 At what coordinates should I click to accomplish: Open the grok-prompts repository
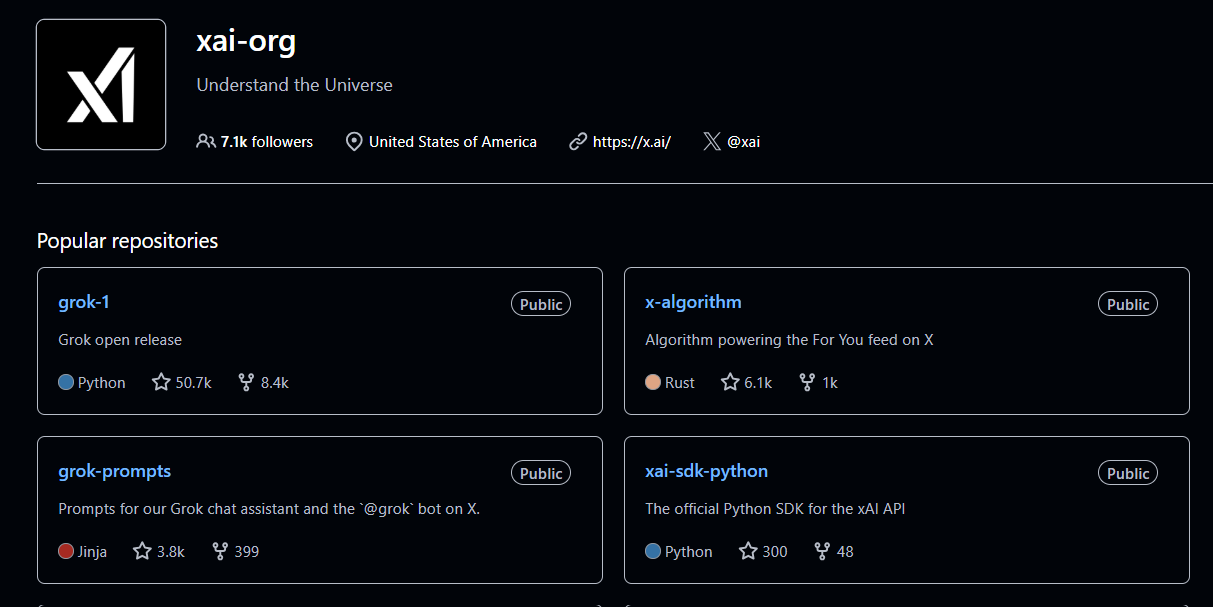(x=115, y=471)
